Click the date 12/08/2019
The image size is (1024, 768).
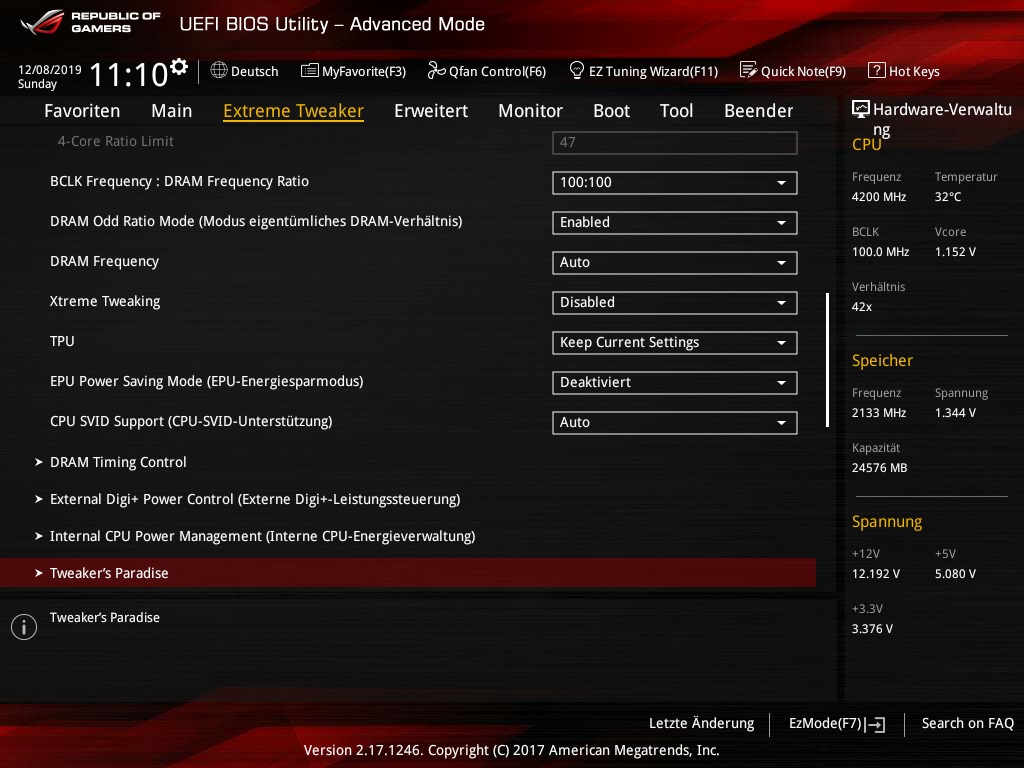[x=50, y=69]
